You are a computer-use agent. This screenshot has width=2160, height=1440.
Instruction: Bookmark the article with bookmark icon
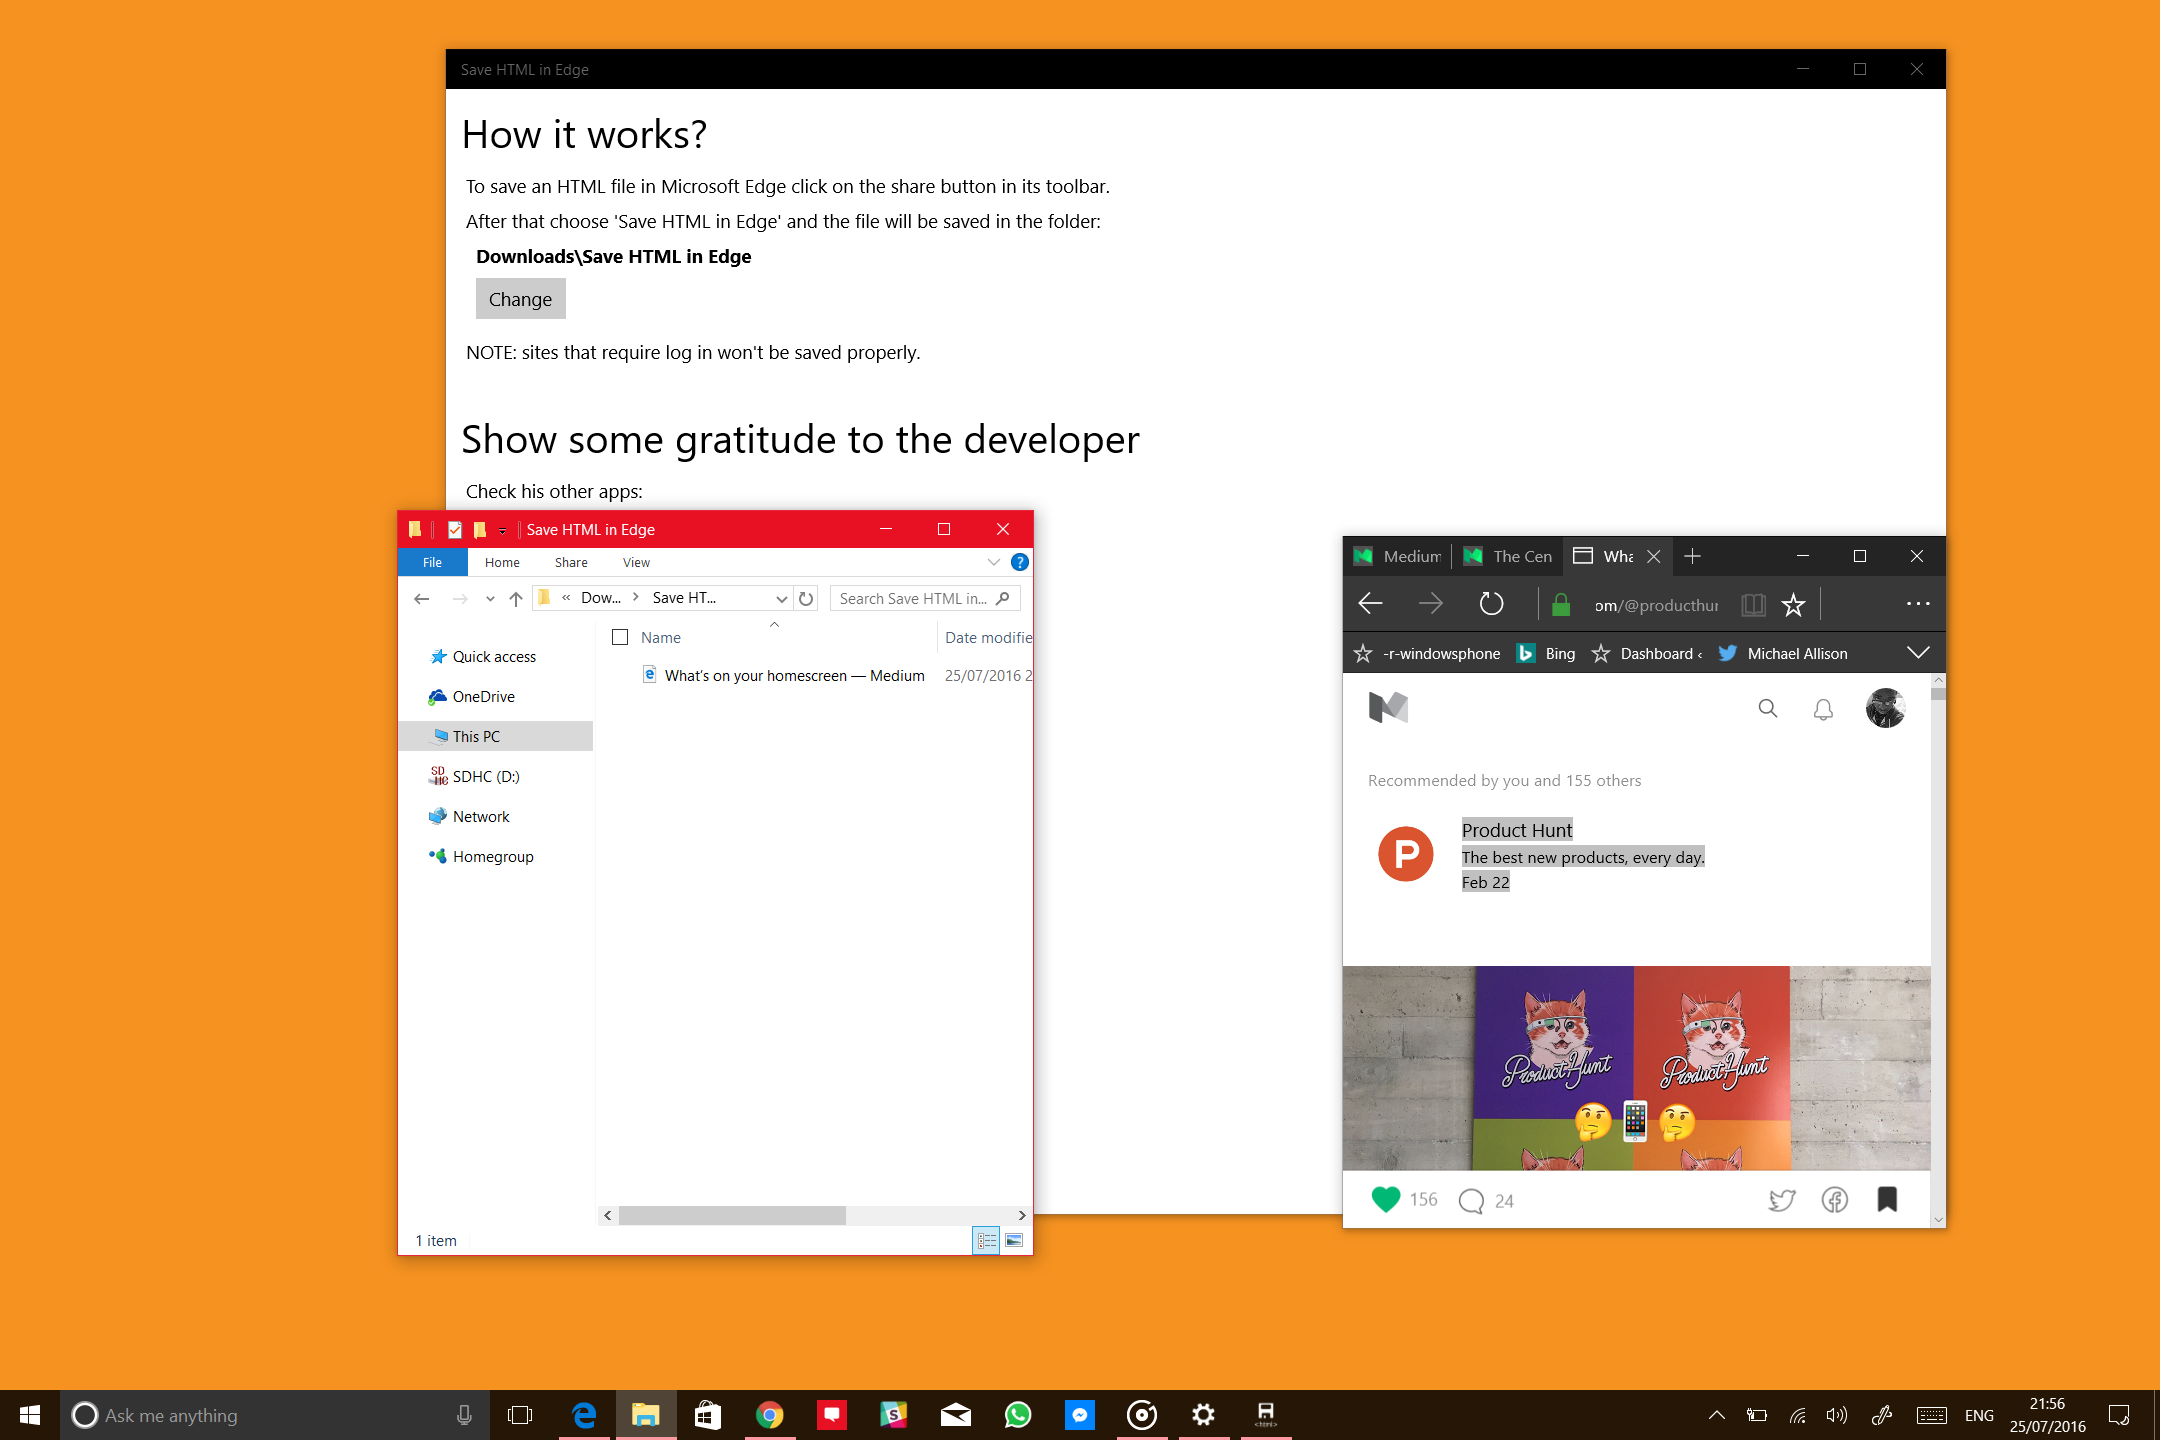(x=1887, y=1199)
